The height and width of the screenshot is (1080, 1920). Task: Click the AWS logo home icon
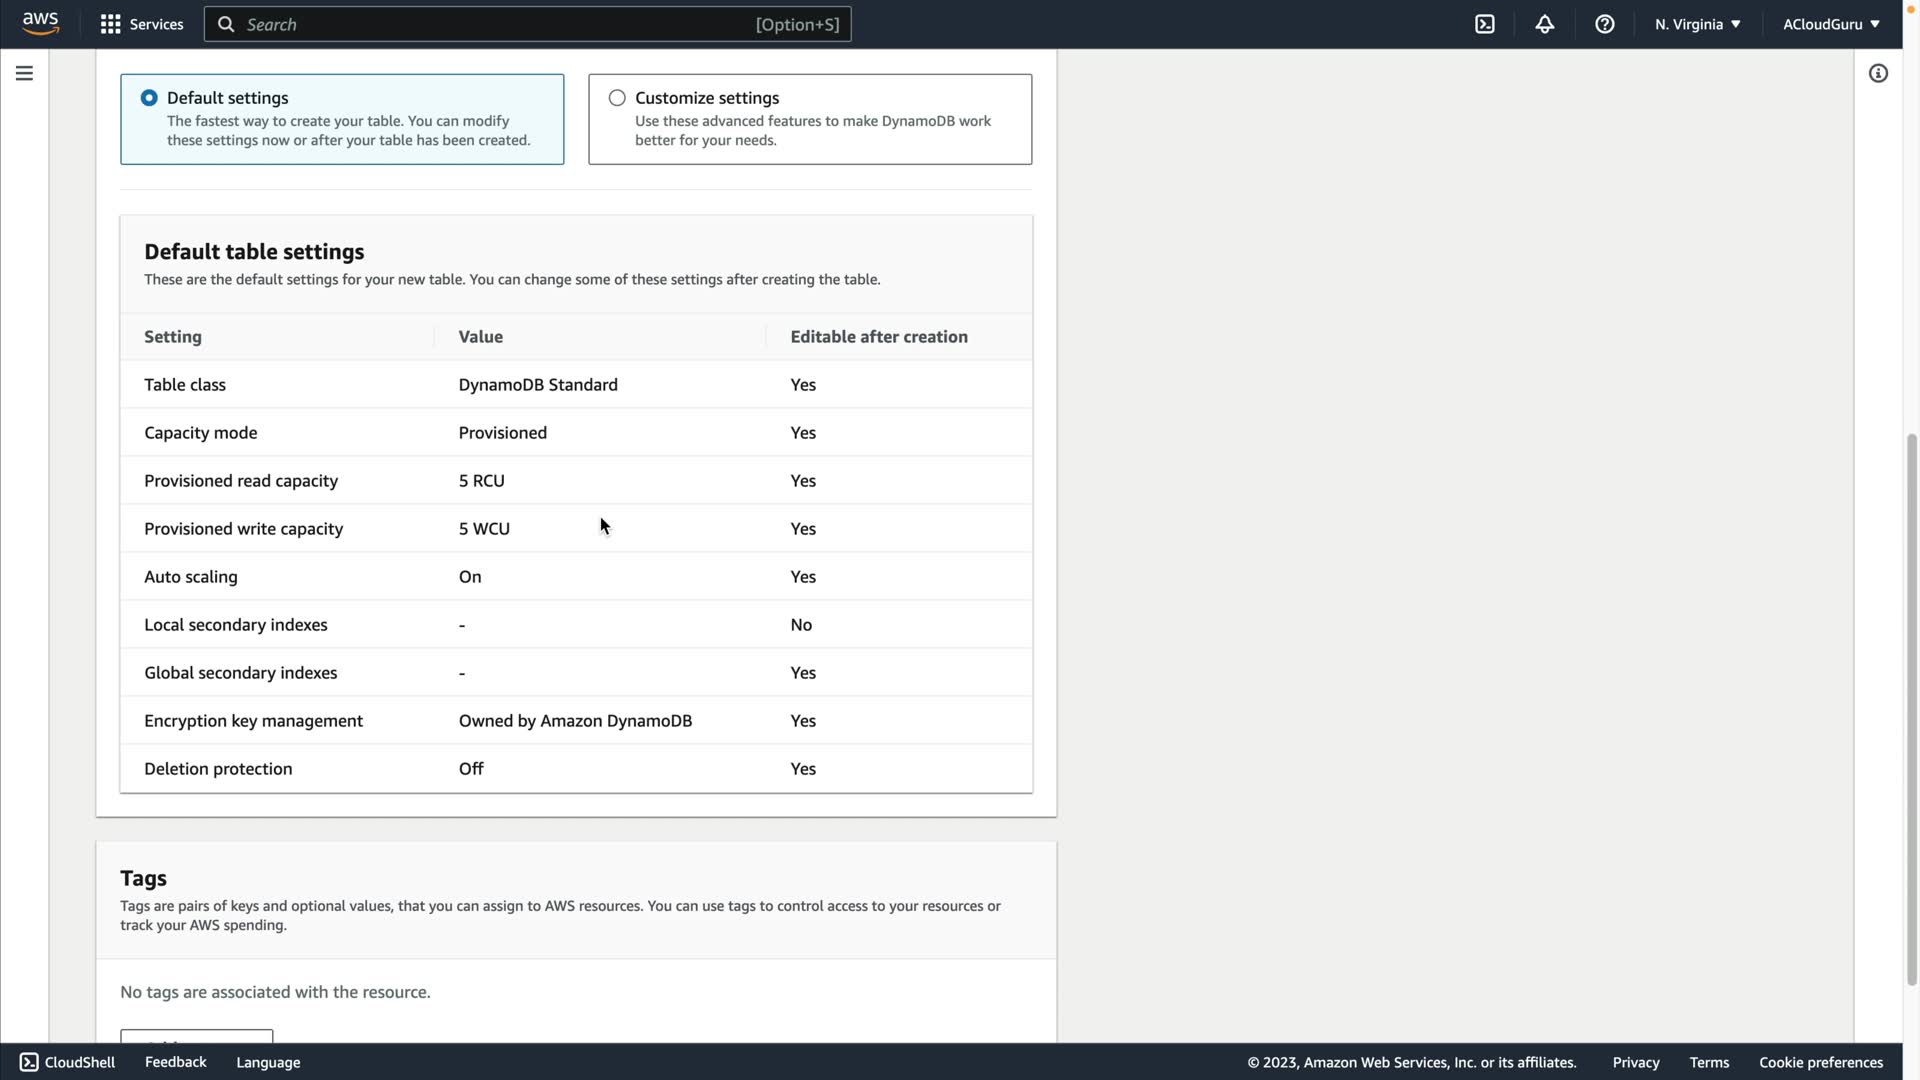[40, 23]
